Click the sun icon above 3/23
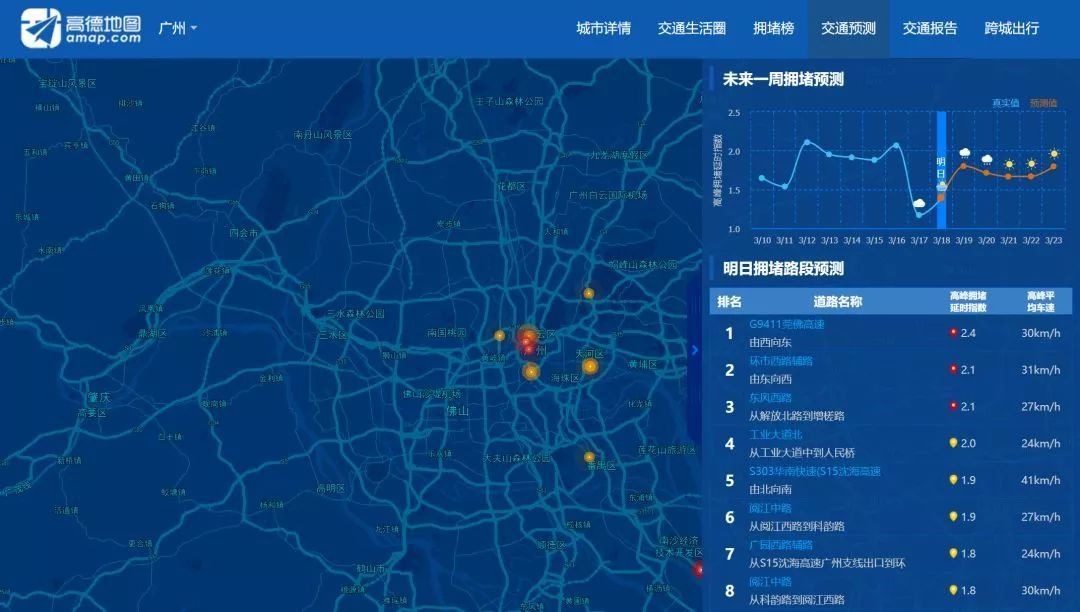 [1054, 154]
